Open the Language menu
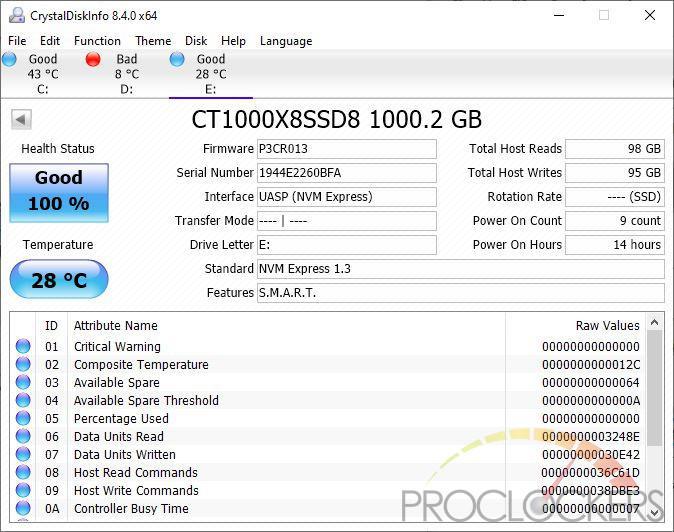 click(286, 41)
